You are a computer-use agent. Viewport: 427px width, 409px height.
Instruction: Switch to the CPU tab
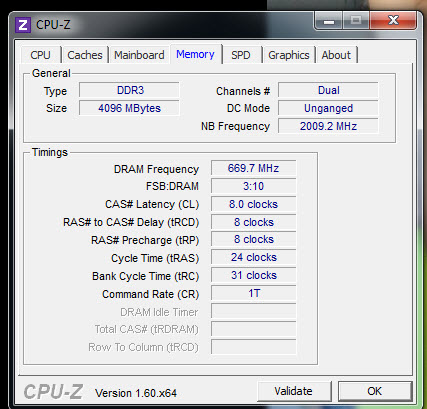click(x=41, y=55)
